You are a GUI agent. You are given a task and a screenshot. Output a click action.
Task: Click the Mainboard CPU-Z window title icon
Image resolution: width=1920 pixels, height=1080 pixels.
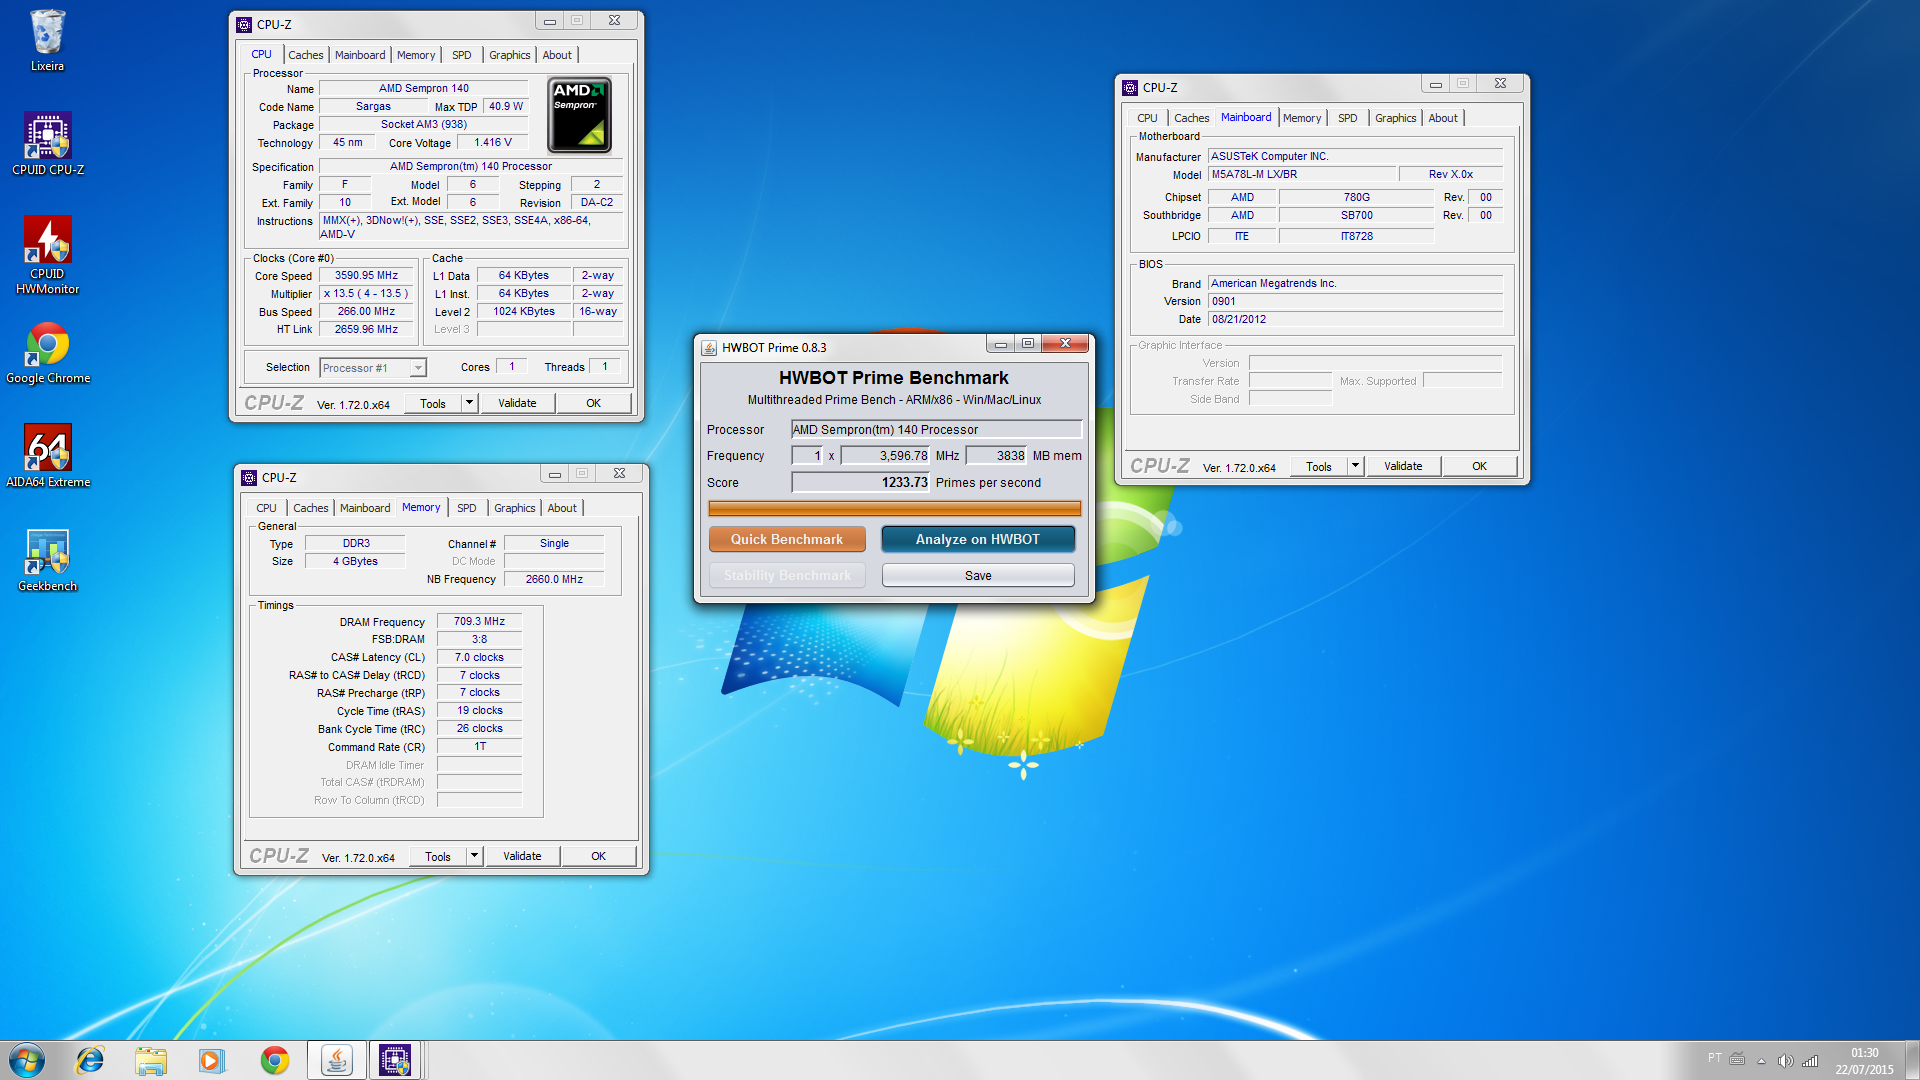1130,88
